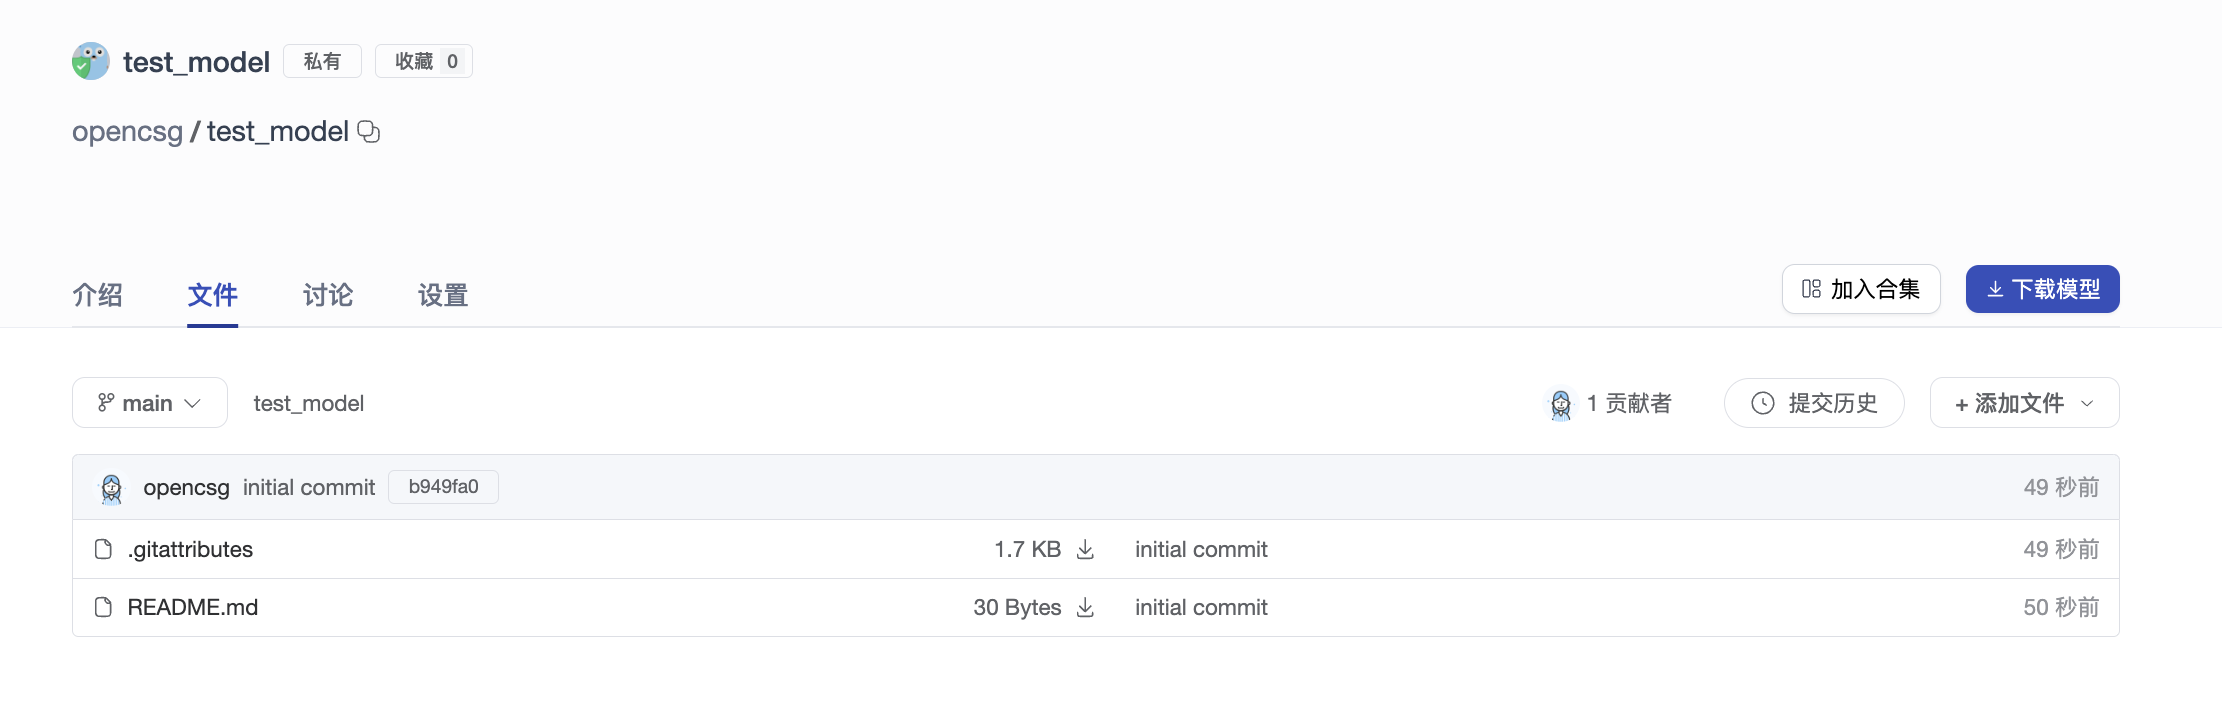Viewport: 2222px width, 728px height.
Task: Open the 设置 tab
Action: click(x=443, y=295)
